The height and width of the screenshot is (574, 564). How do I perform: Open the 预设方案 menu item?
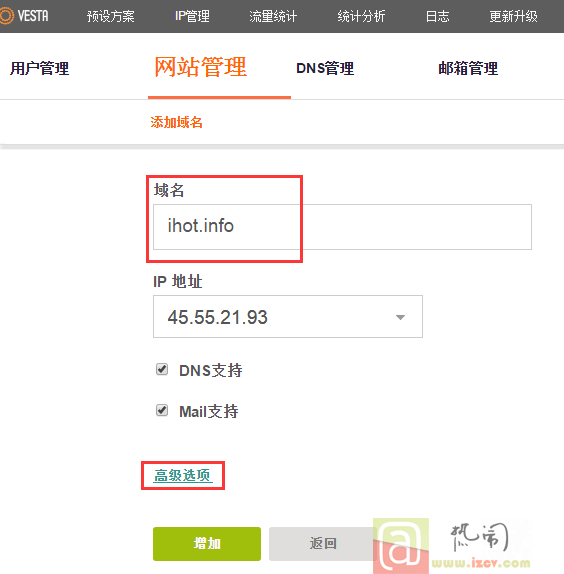[x=111, y=16]
